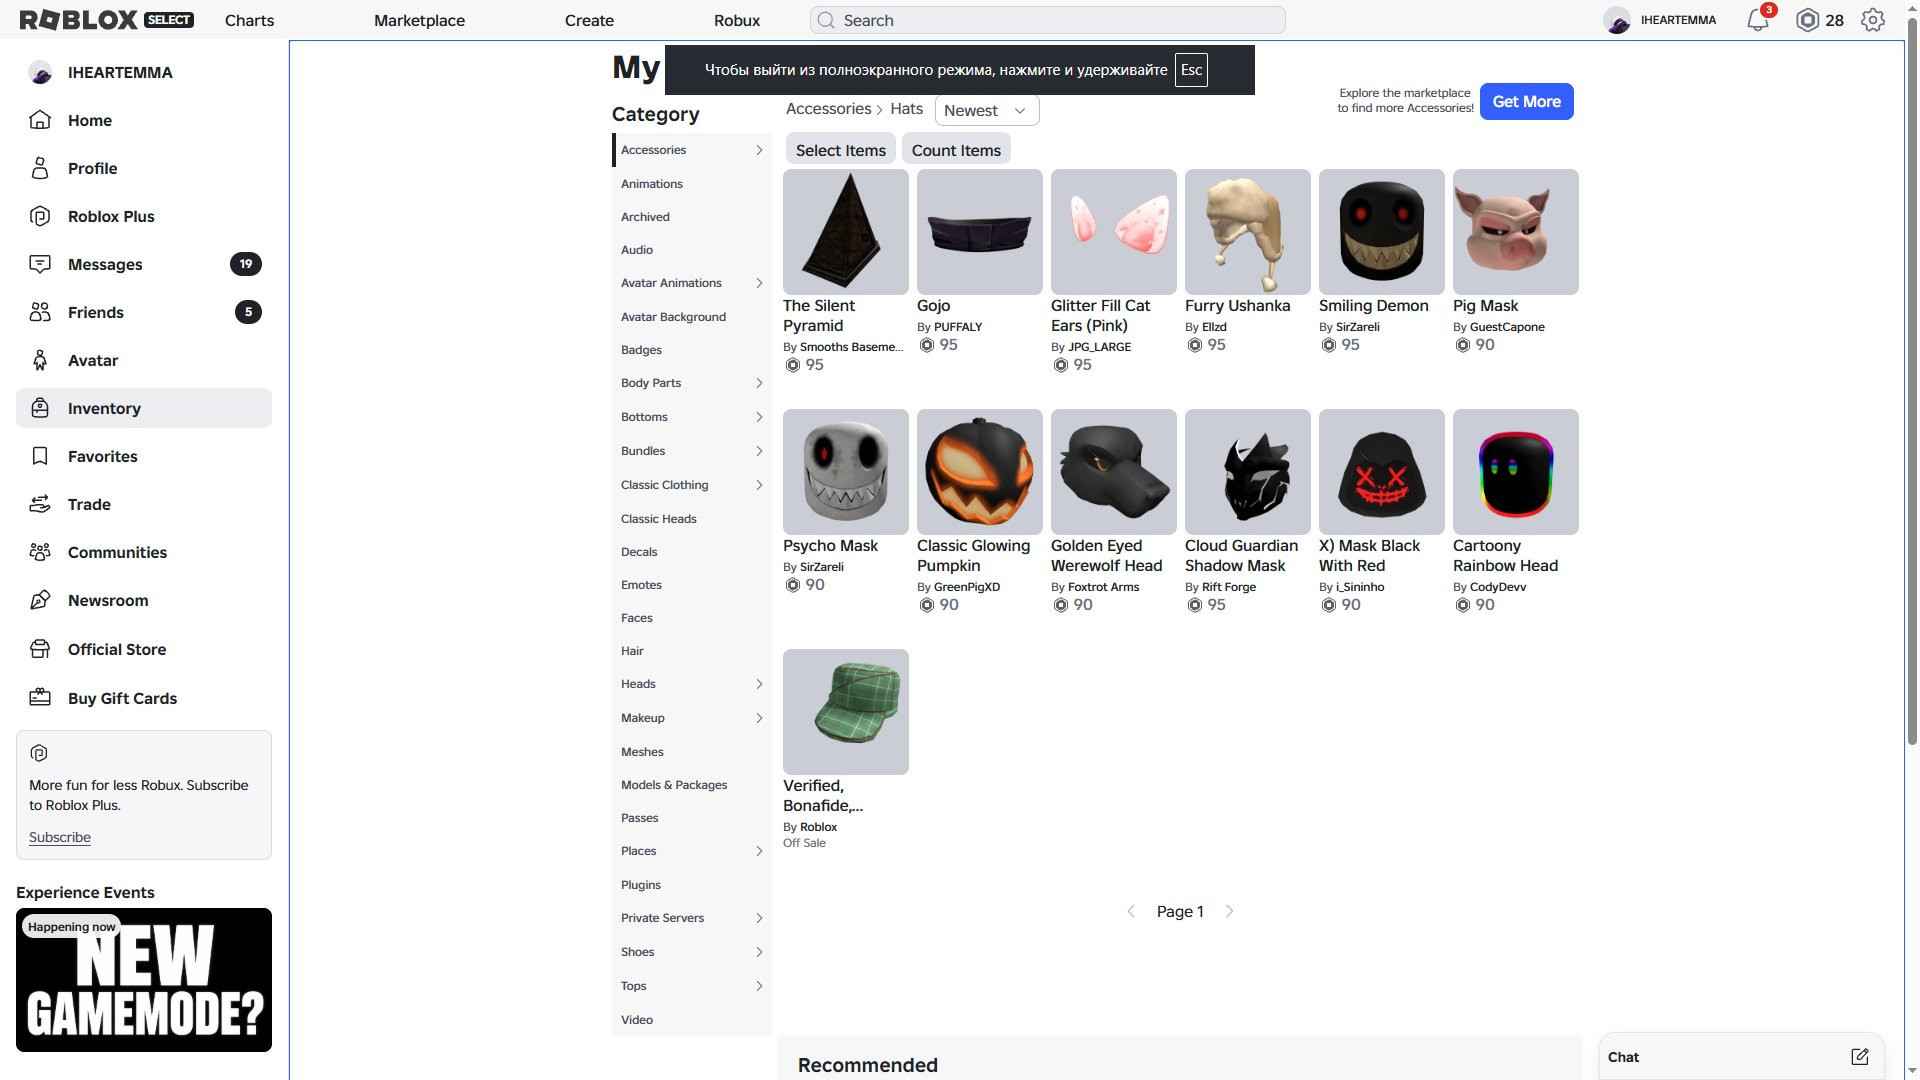Click the Get More button
Screen dimensions: 1920x1080
click(1526, 101)
